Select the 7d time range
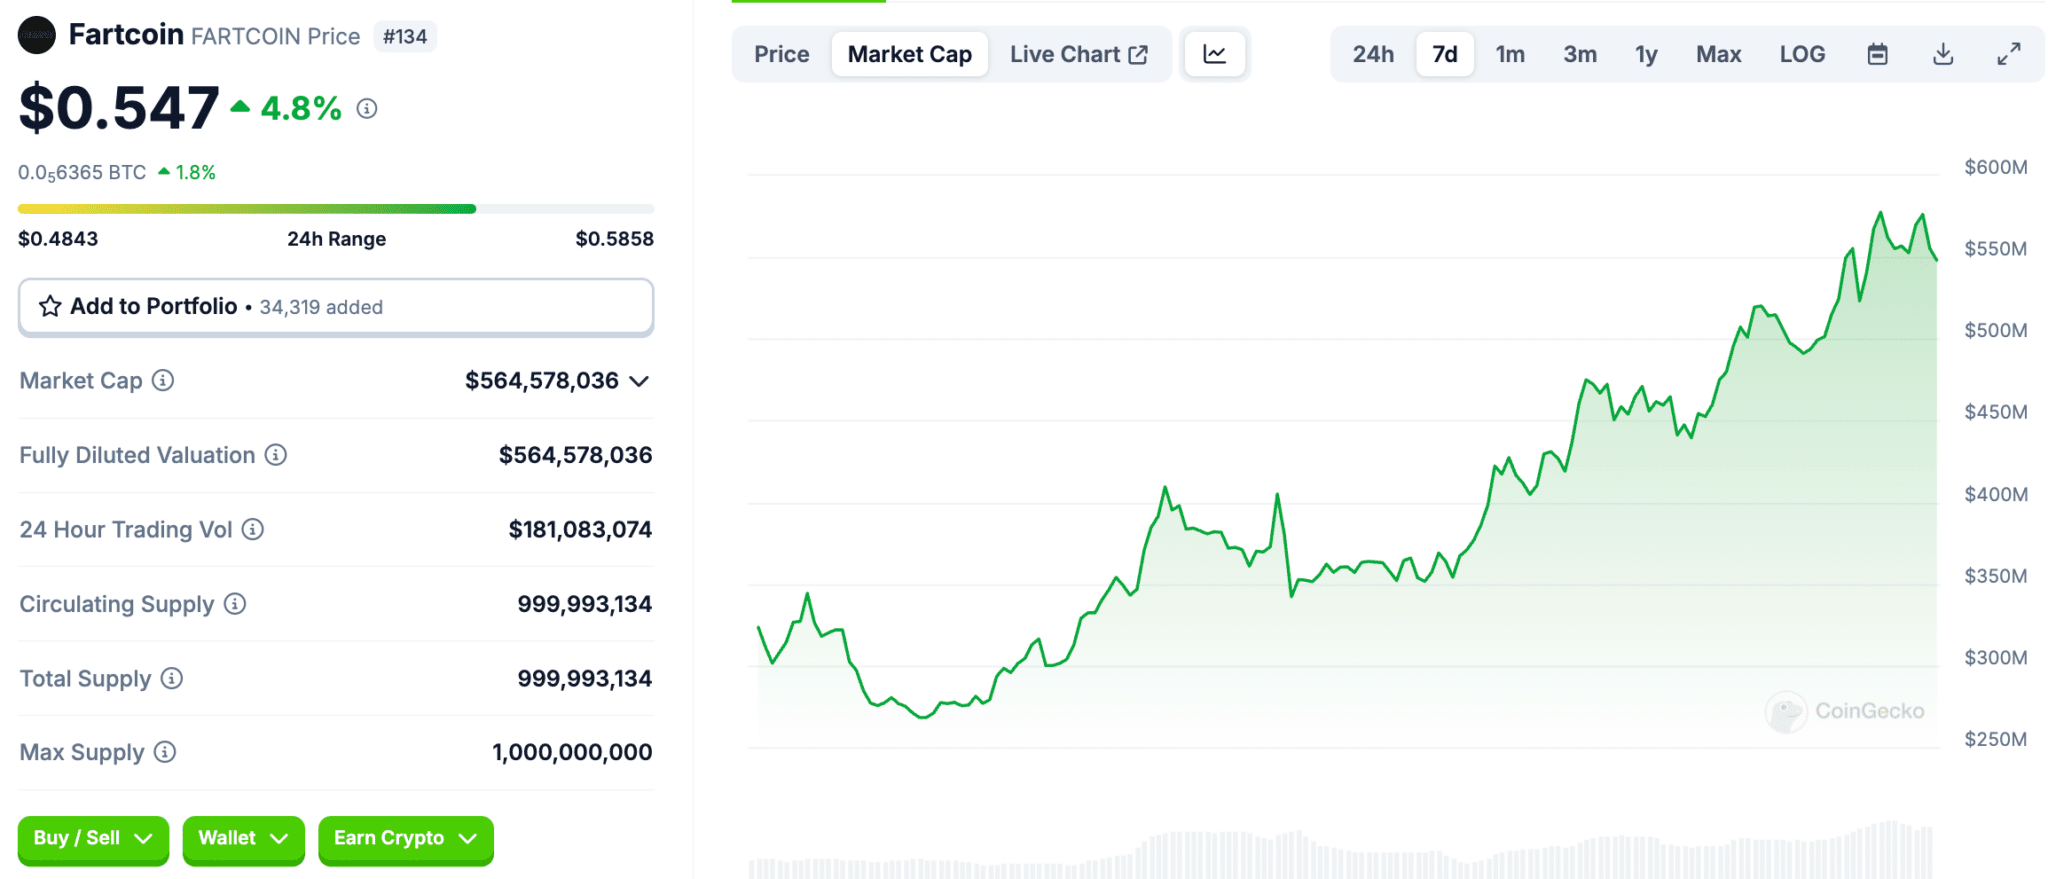 coord(1445,54)
